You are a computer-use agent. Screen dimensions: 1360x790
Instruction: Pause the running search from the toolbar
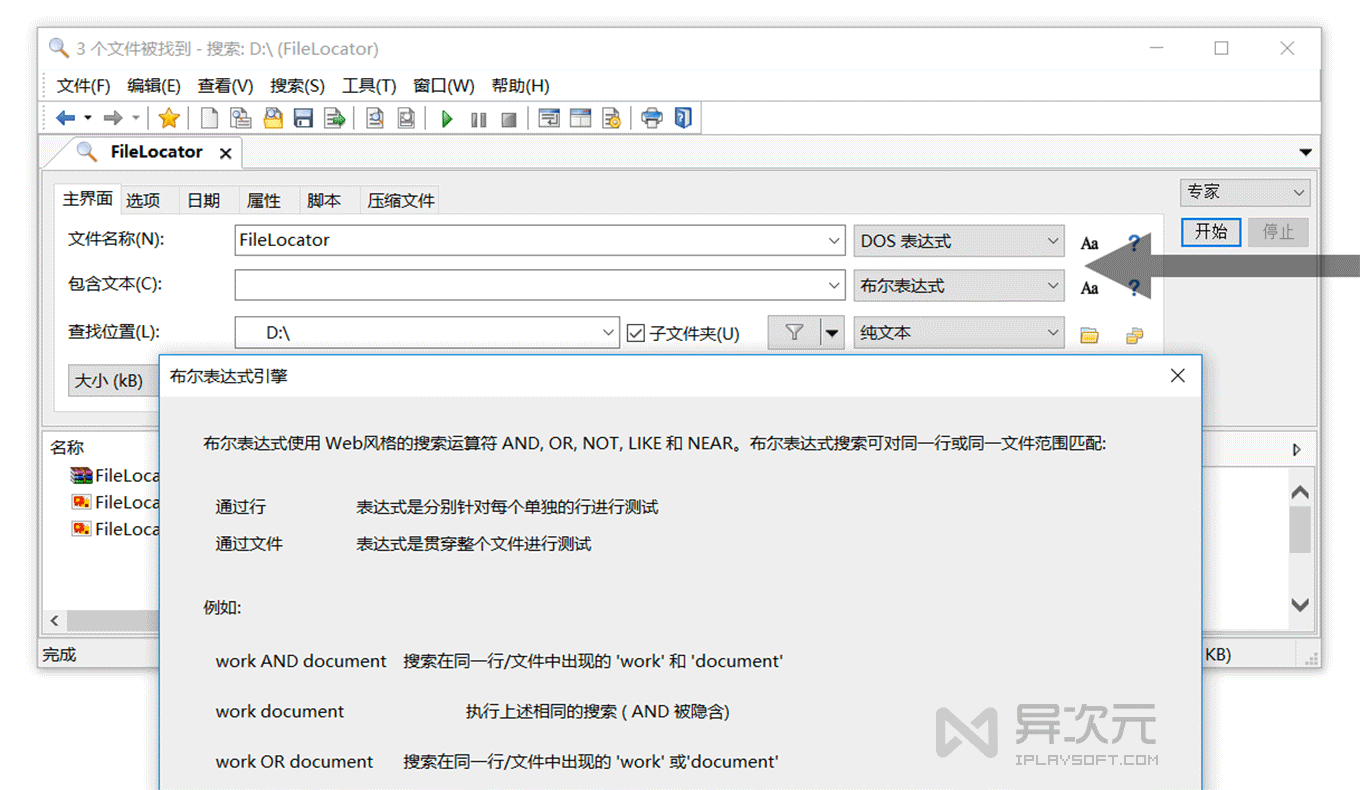point(478,118)
